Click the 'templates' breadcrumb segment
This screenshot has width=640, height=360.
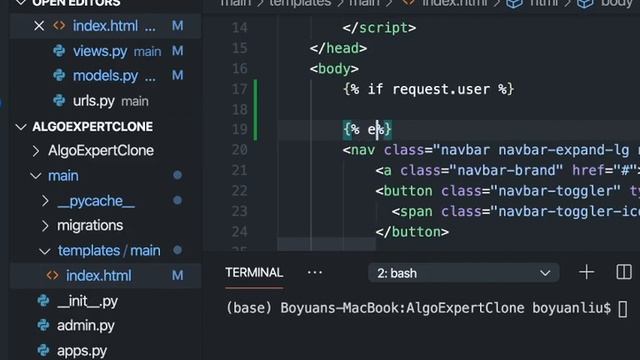pyautogui.click(x=300, y=3)
